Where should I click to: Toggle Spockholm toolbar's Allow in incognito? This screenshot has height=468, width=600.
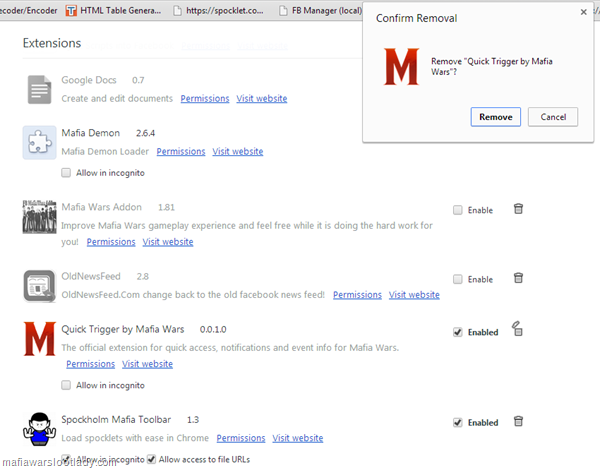coord(66,459)
